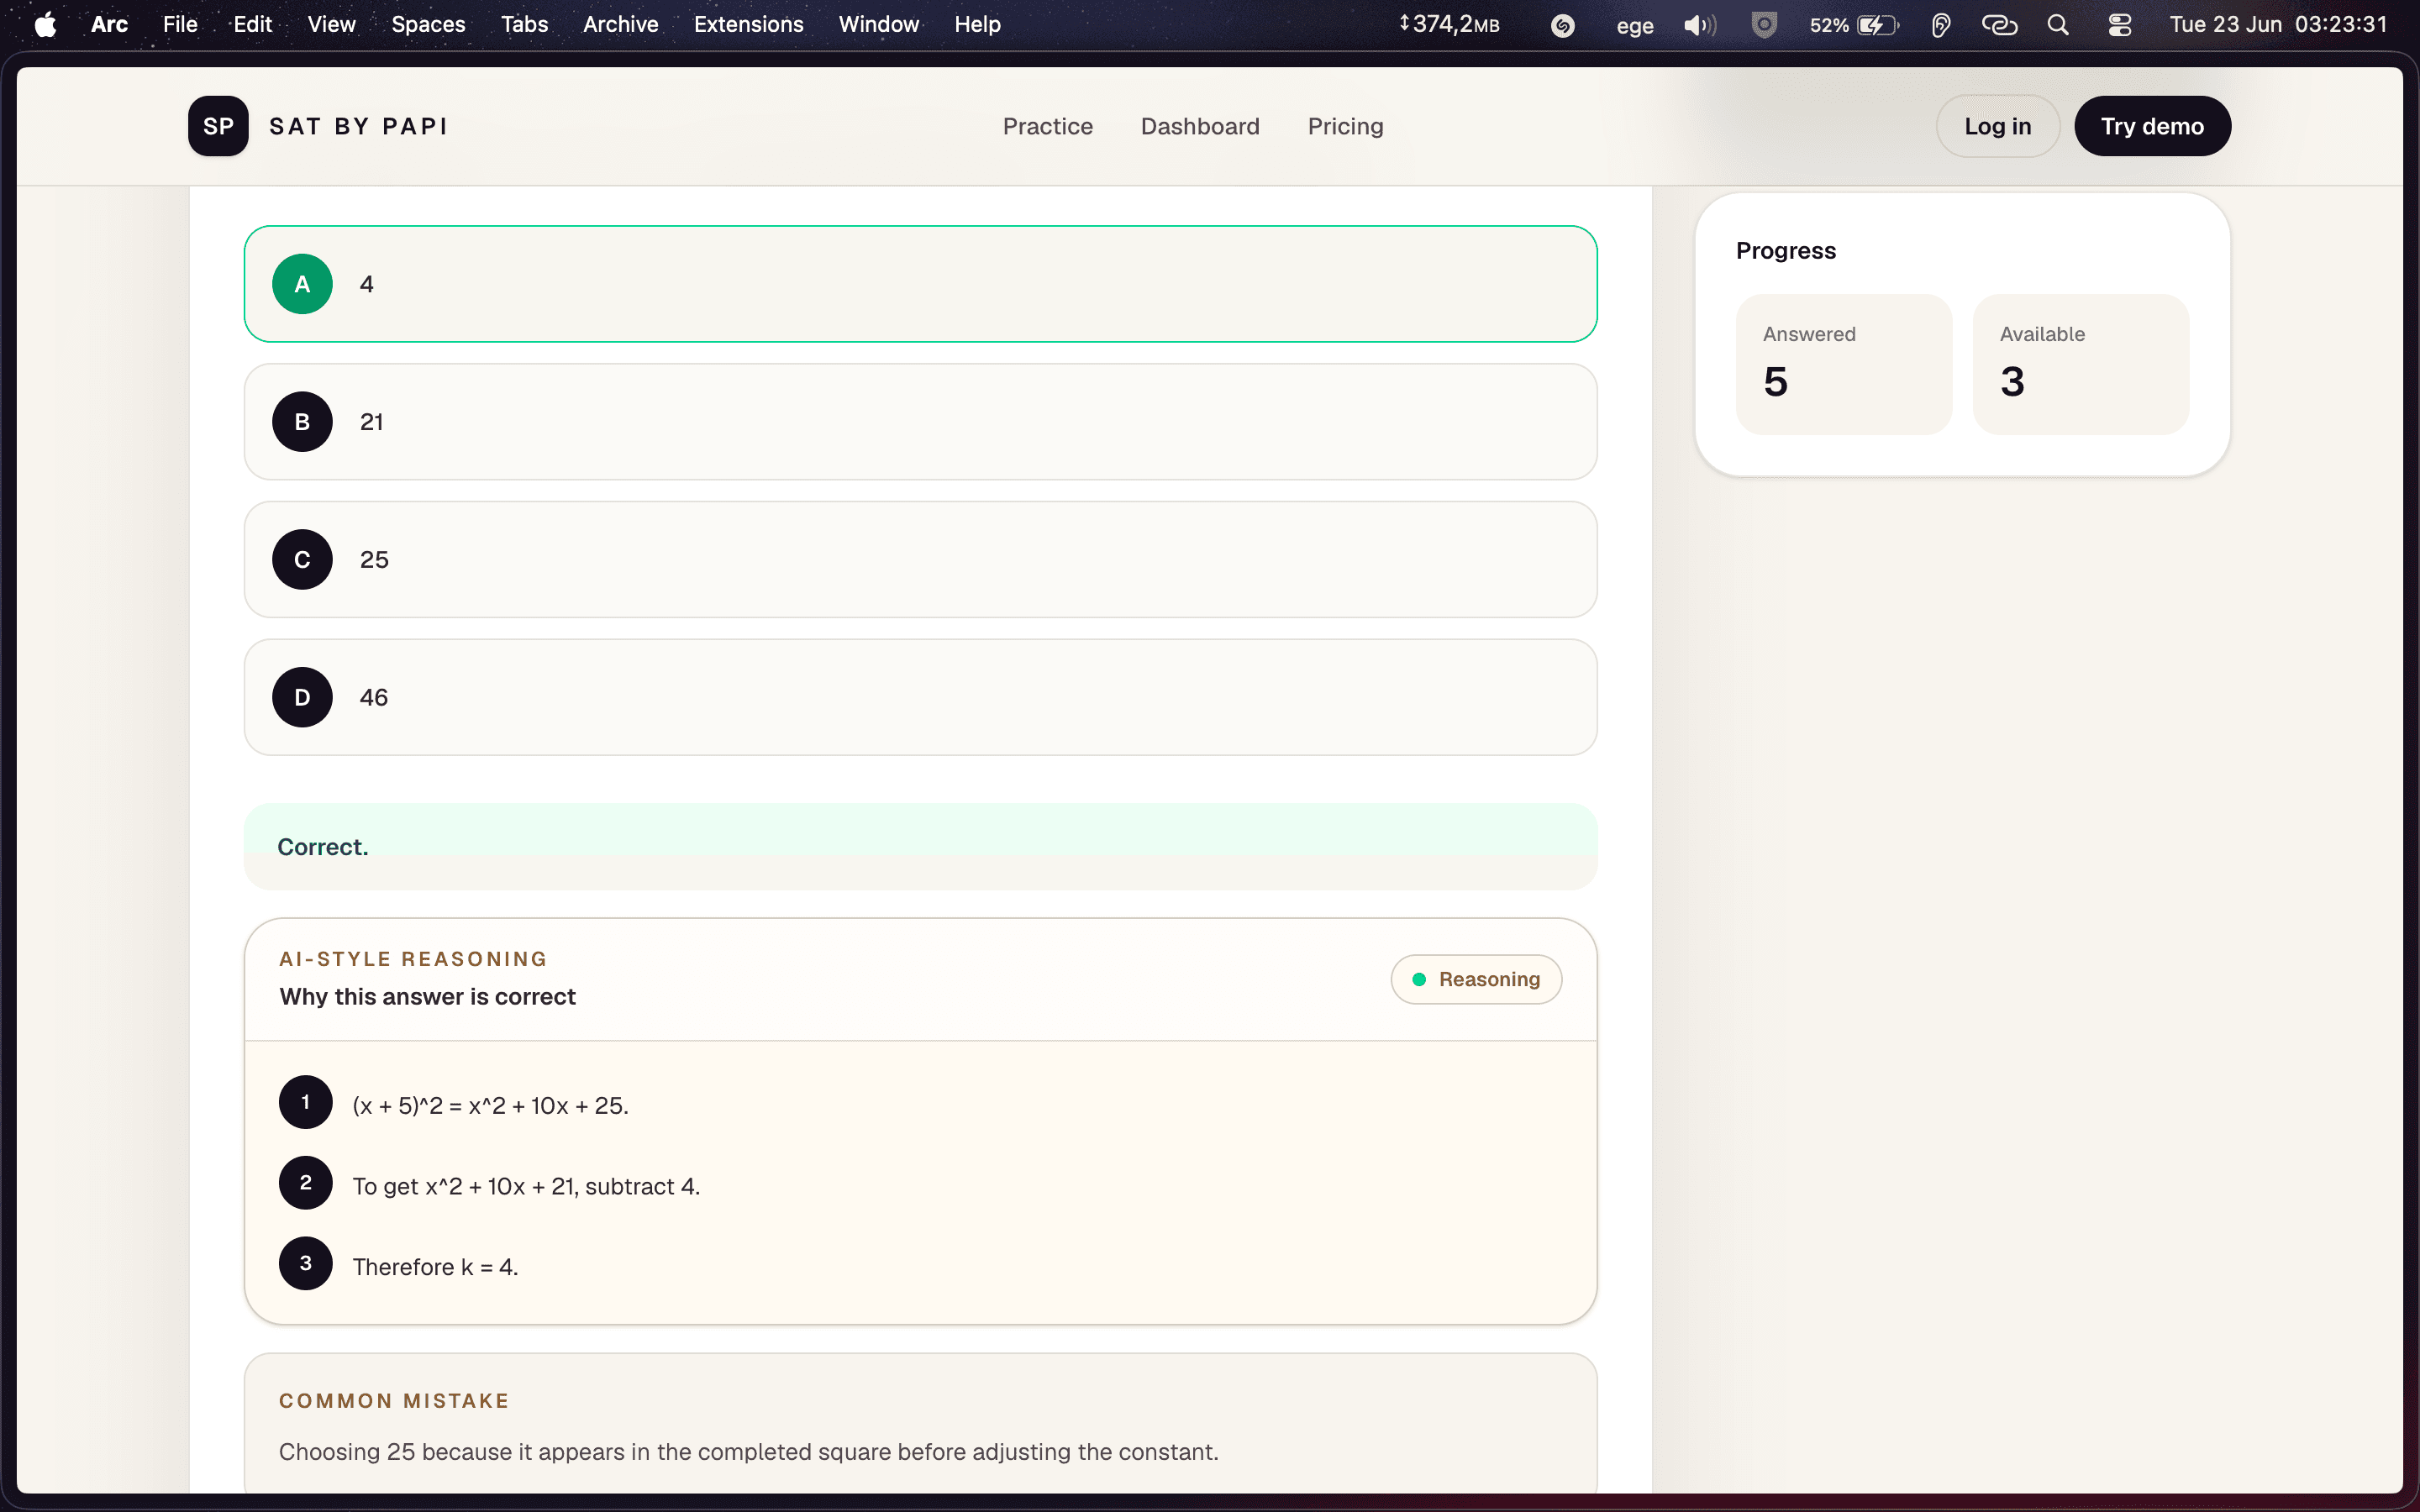Click the Reasoning status badge
Image resolution: width=2420 pixels, height=1512 pixels.
tap(1476, 979)
